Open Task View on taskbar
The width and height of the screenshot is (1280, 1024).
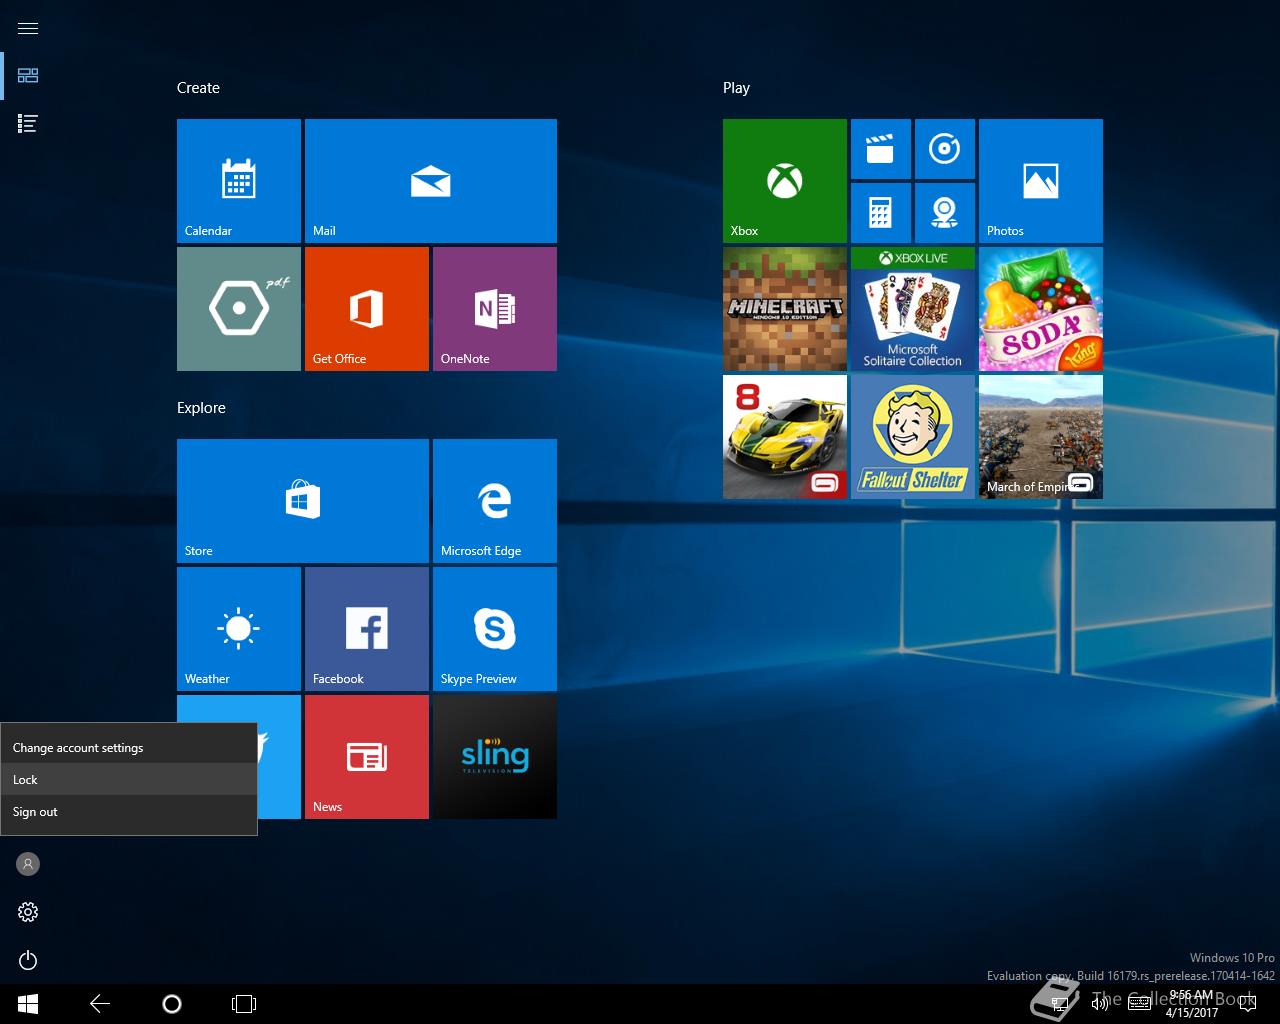point(244,1004)
